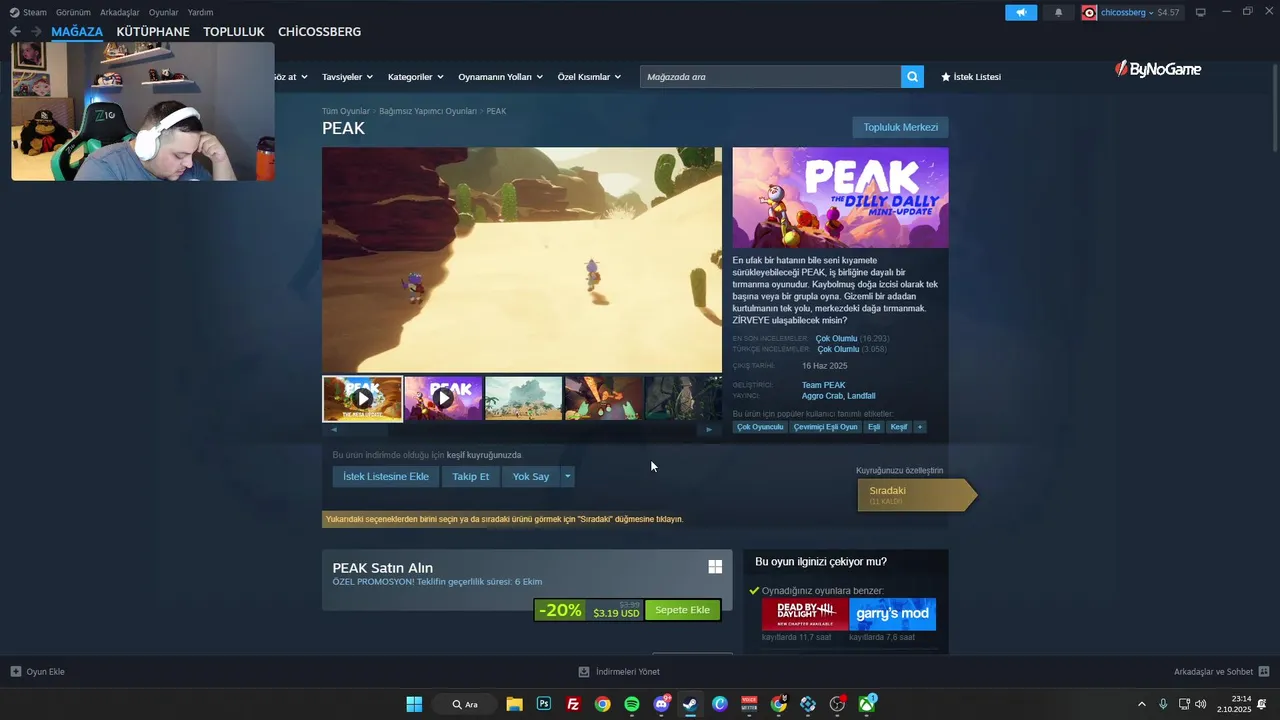Image resolution: width=1280 pixels, height=720 pixels.
Task: Open the Aggro Crab publisher link
Action: [x=822, y=396]
